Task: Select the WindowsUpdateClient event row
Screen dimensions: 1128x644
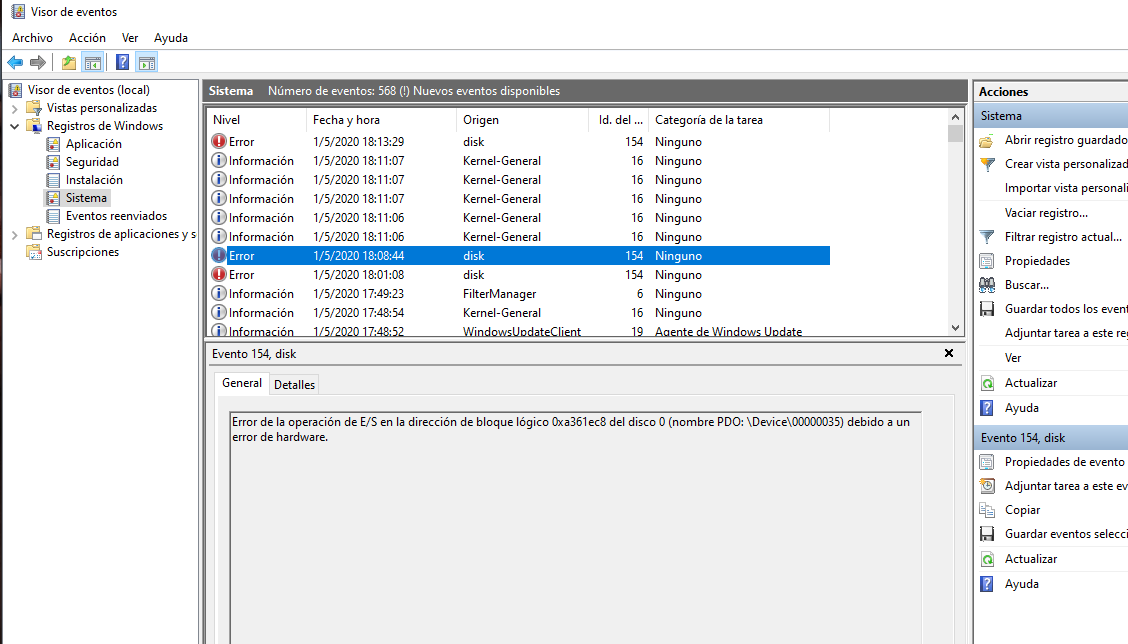Action: click(519, 331)
